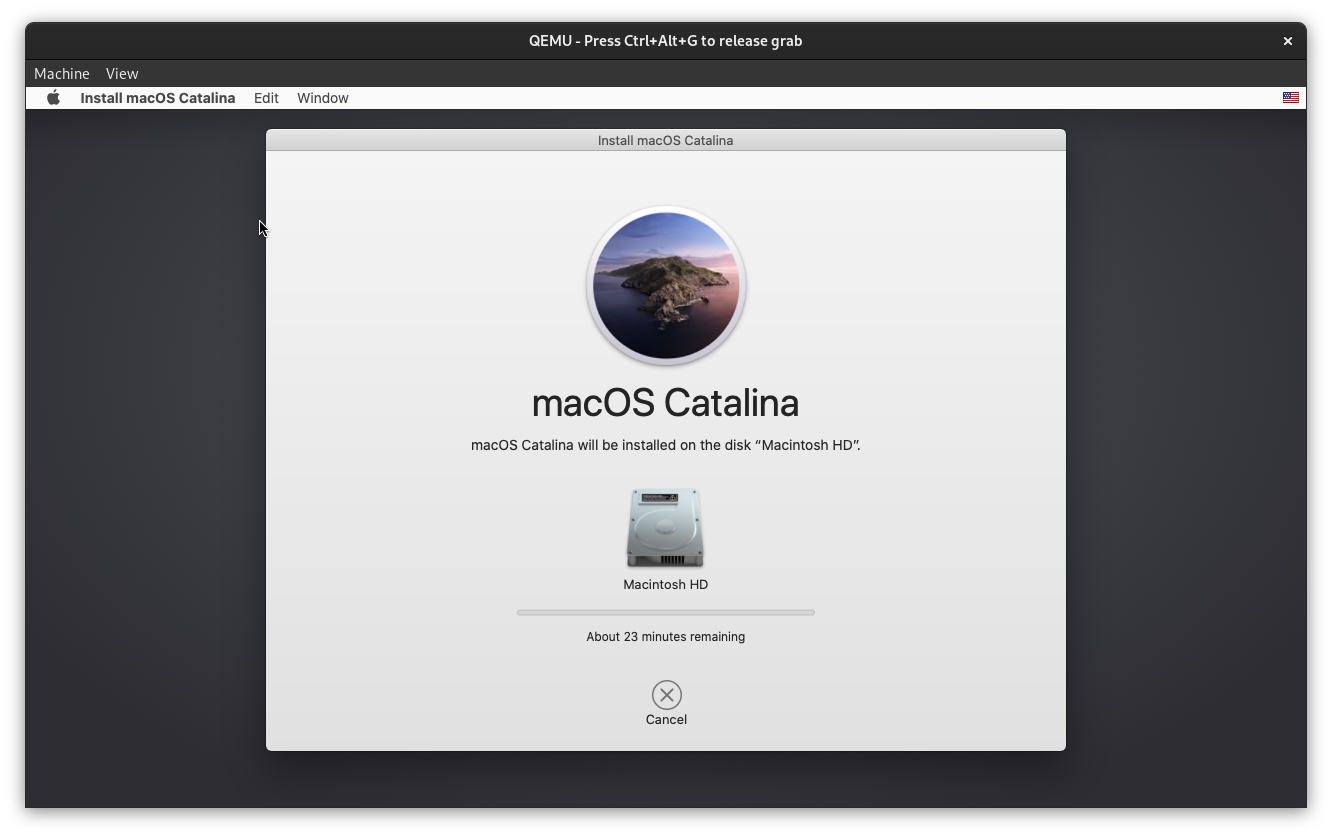Click the Apple logo in the menu bar
Viewport: 1332px width, 836px height.
click(x=53, y=97)
